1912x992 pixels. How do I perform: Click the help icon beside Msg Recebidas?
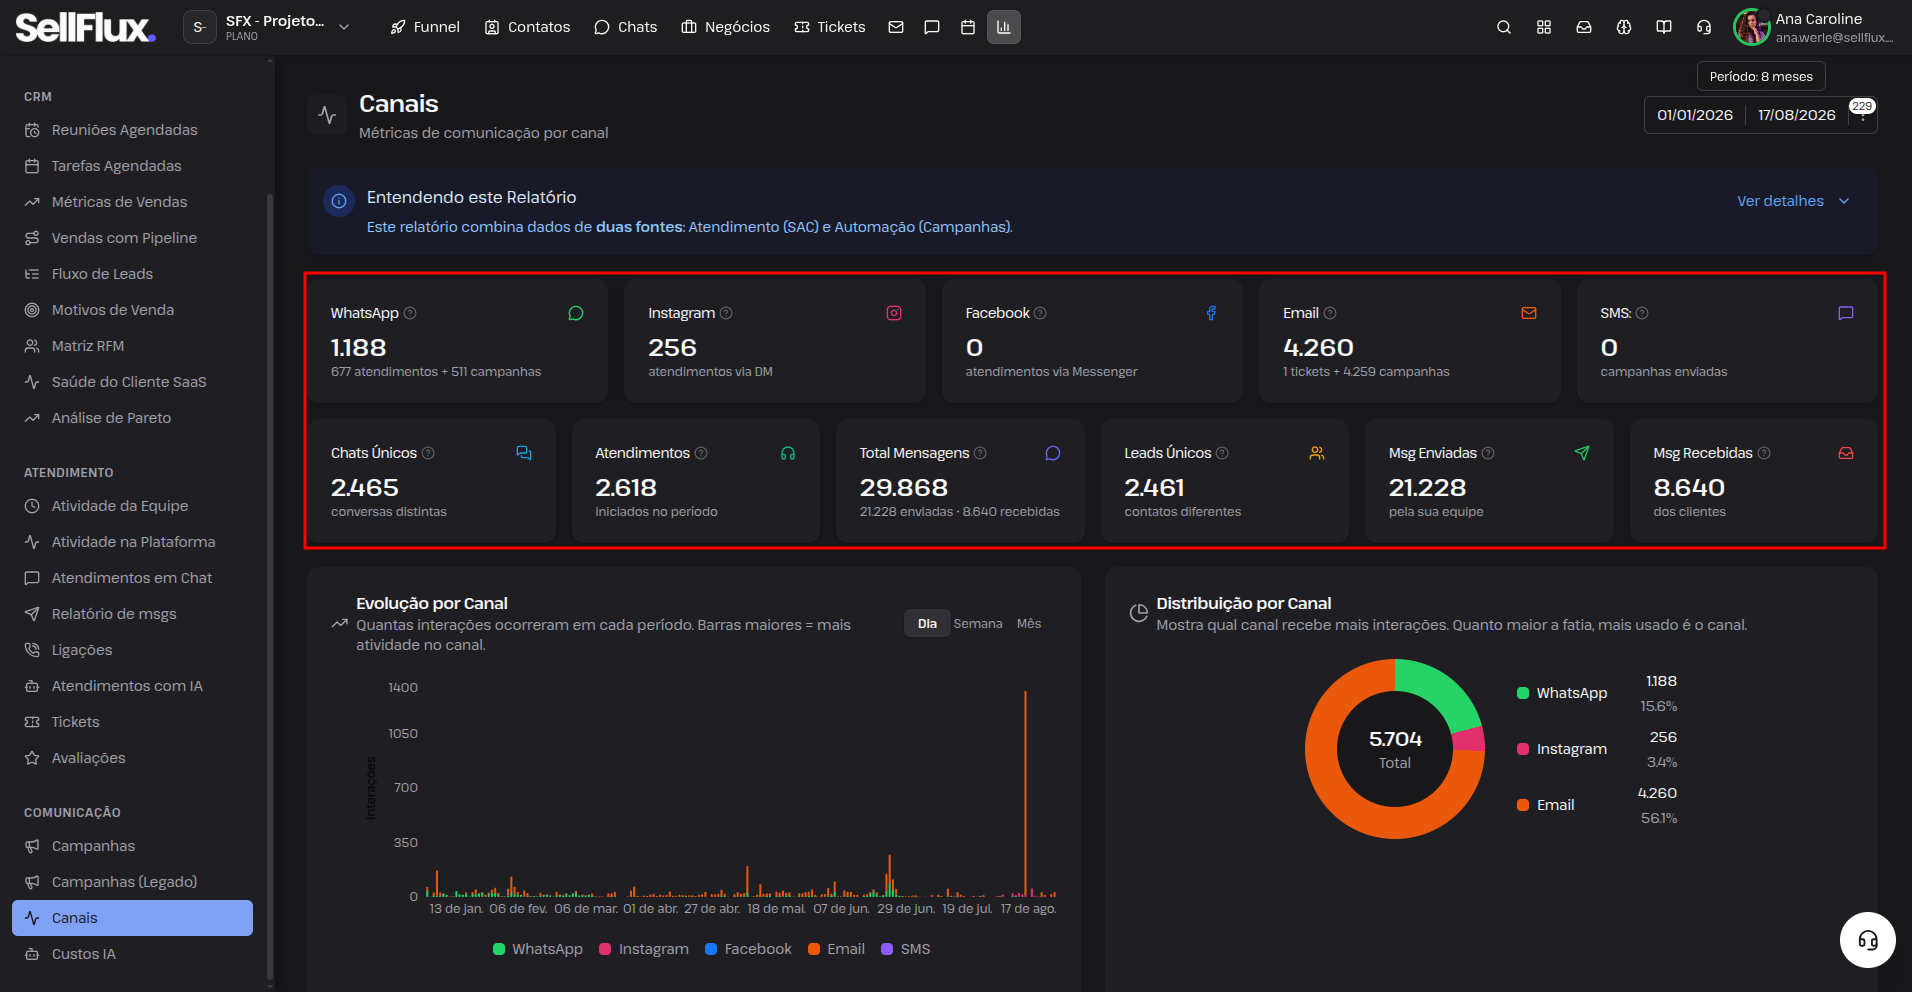point(1764,453)
